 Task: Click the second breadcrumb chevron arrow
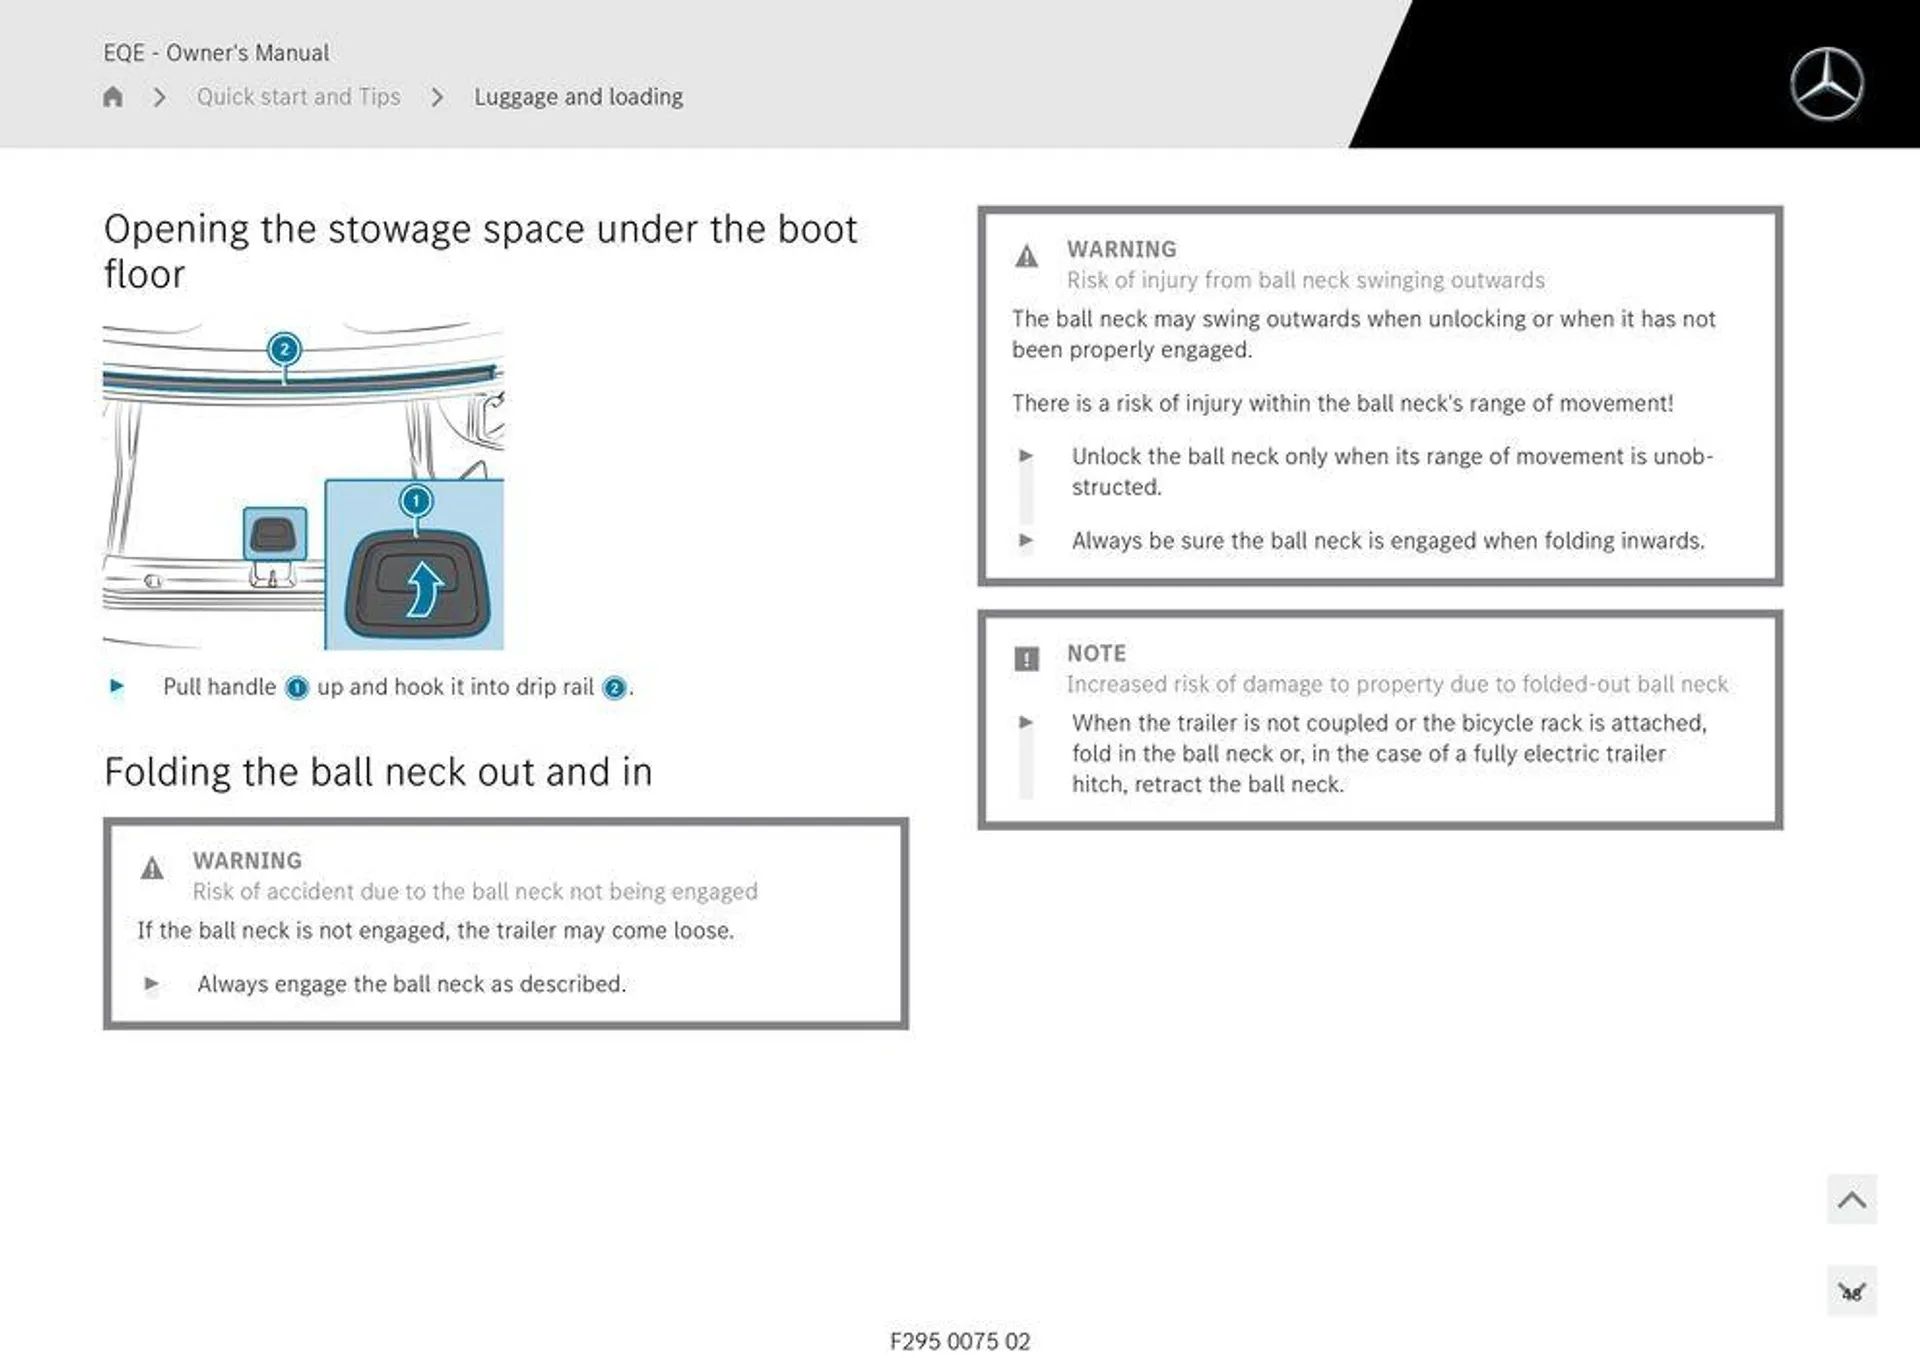(x=436, y=96)
